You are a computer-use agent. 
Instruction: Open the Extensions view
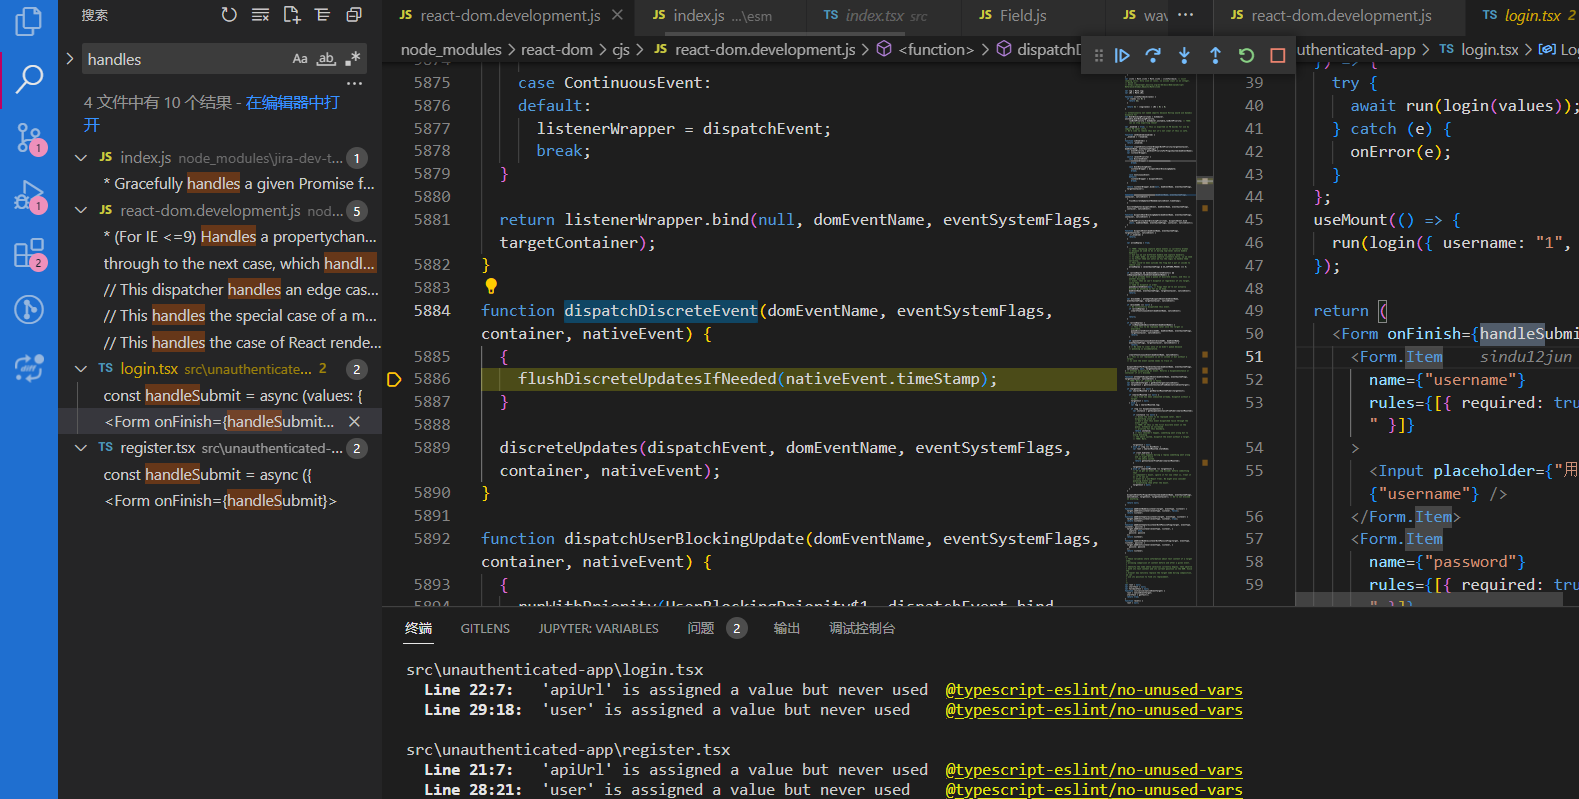click(x=29, y=253)
